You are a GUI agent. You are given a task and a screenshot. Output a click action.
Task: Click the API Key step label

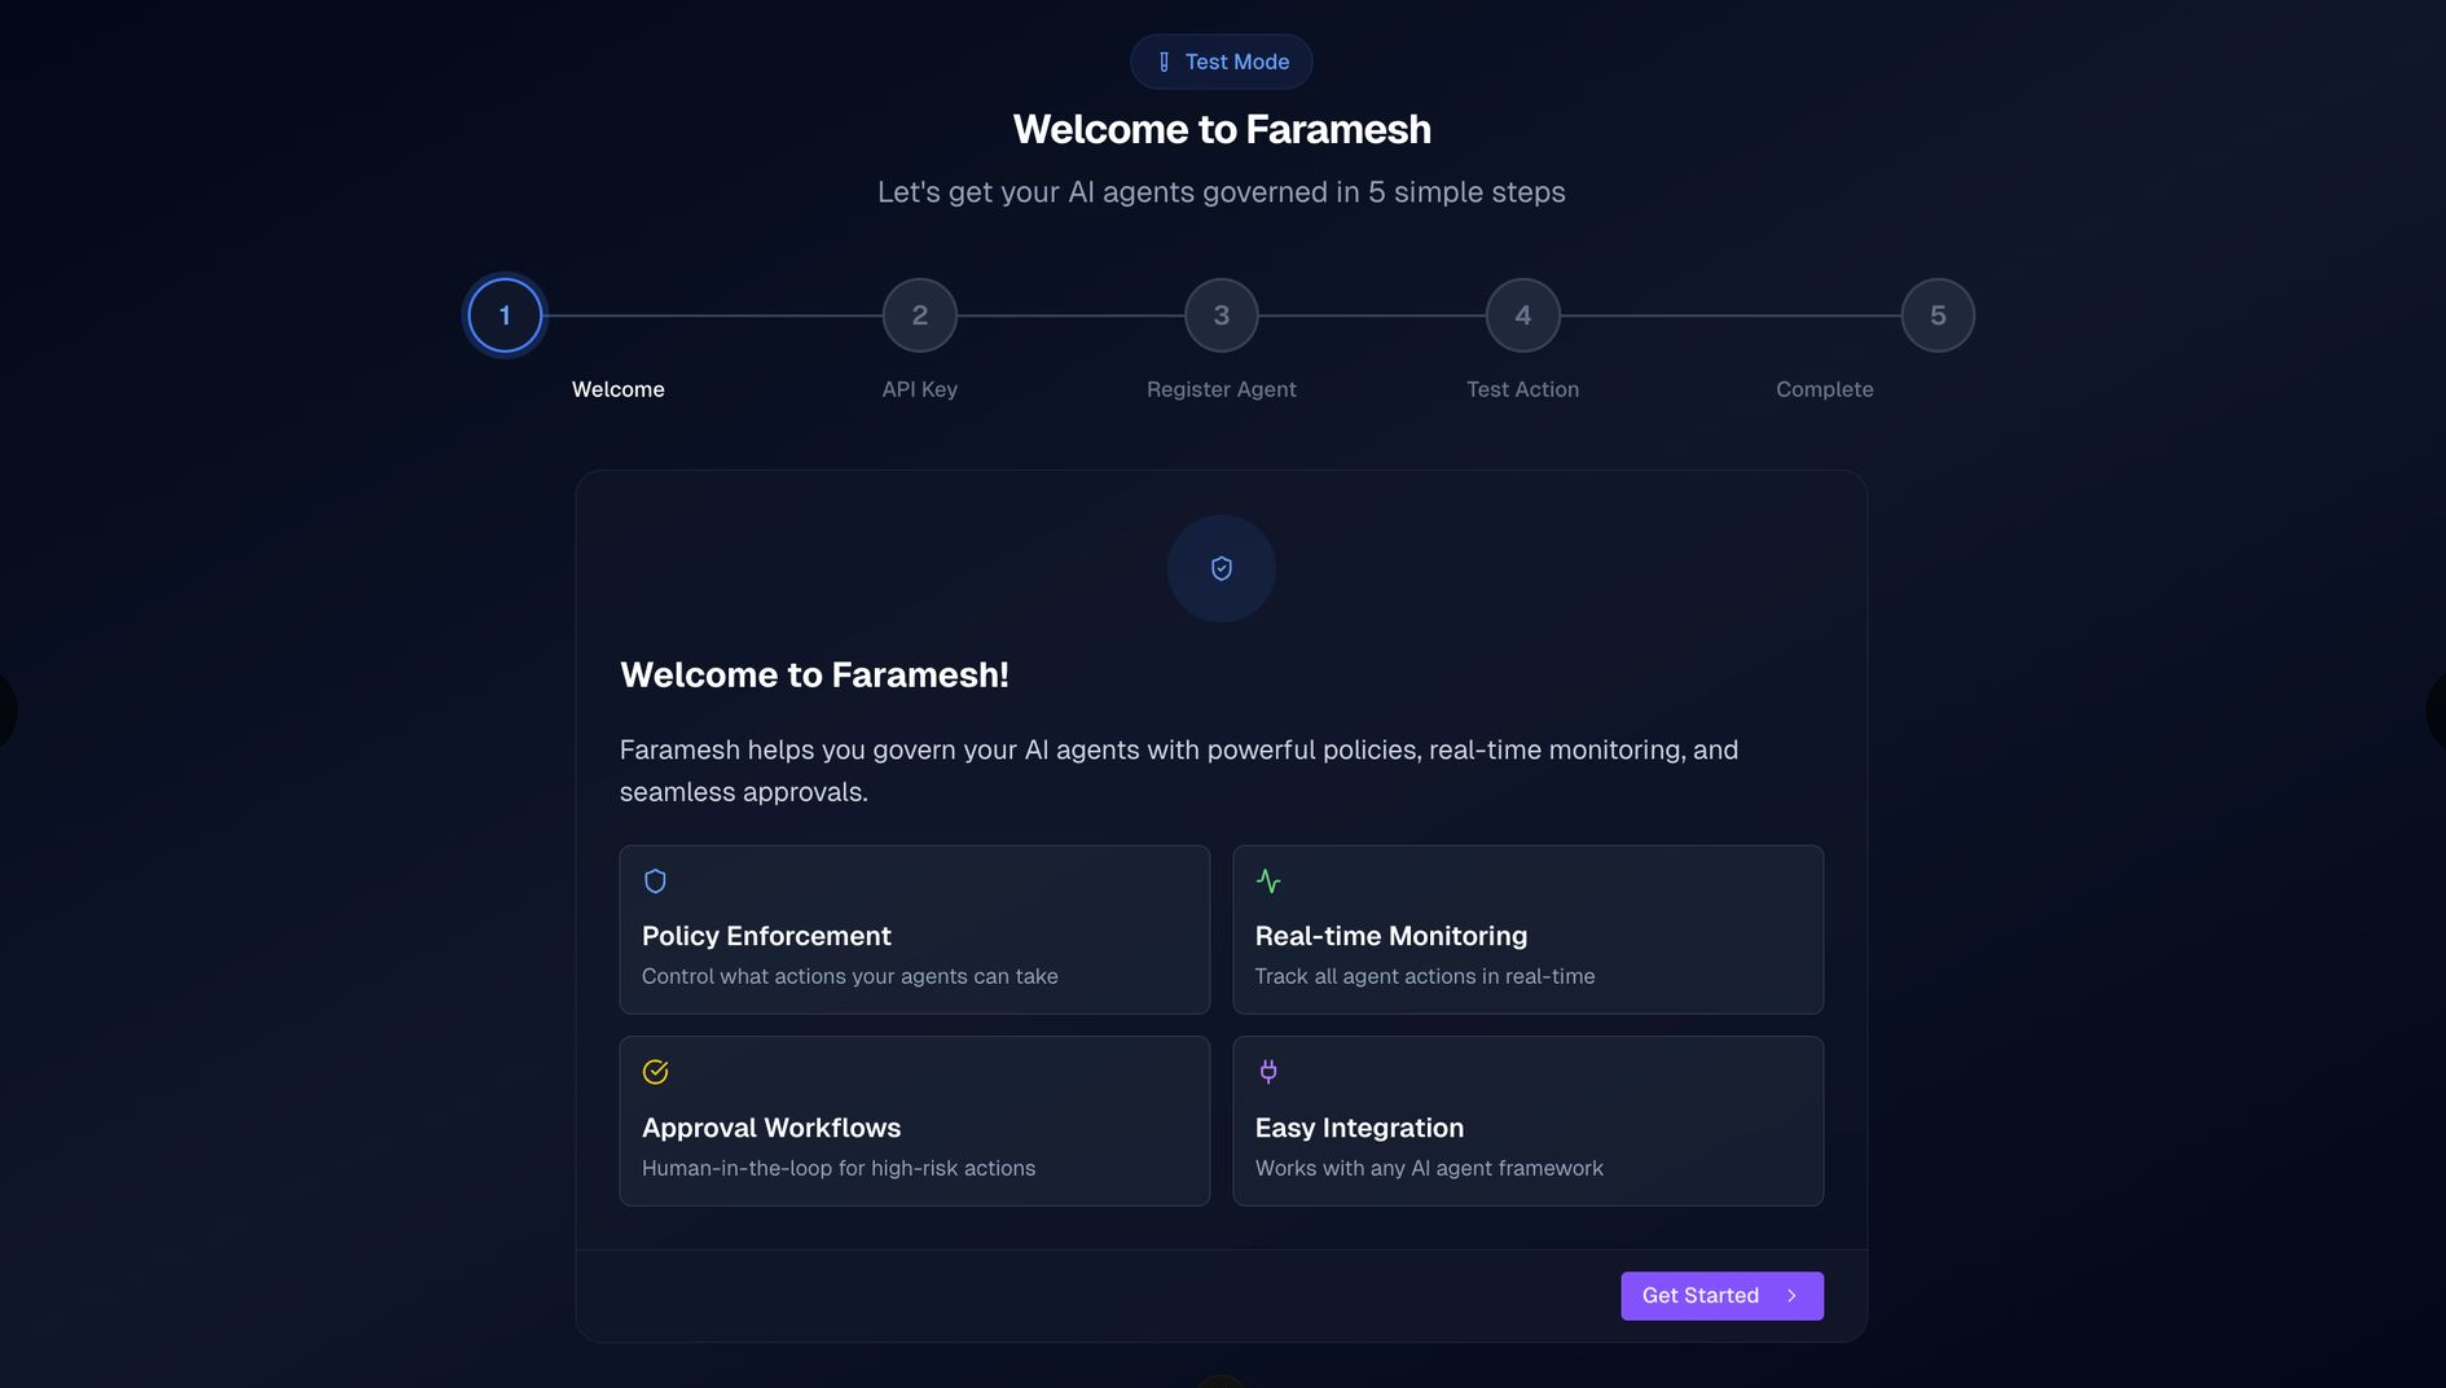click(x=919, y=389)
